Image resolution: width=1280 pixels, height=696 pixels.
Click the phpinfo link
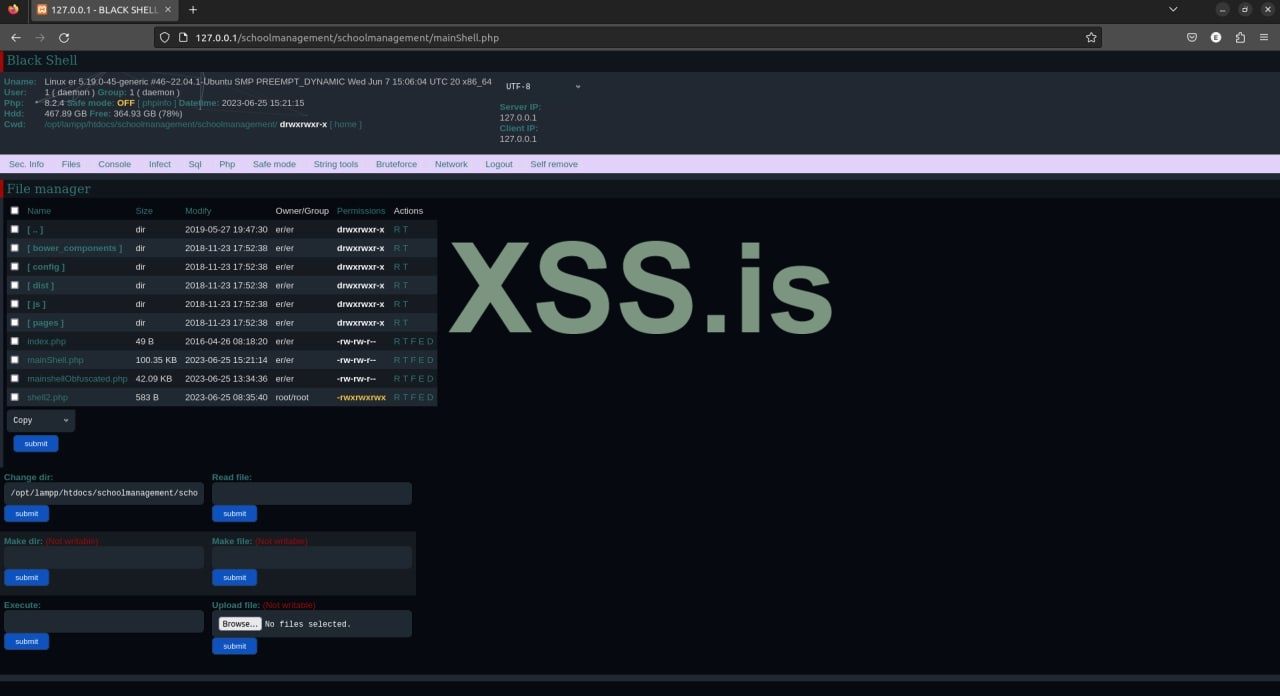(157, 103)
